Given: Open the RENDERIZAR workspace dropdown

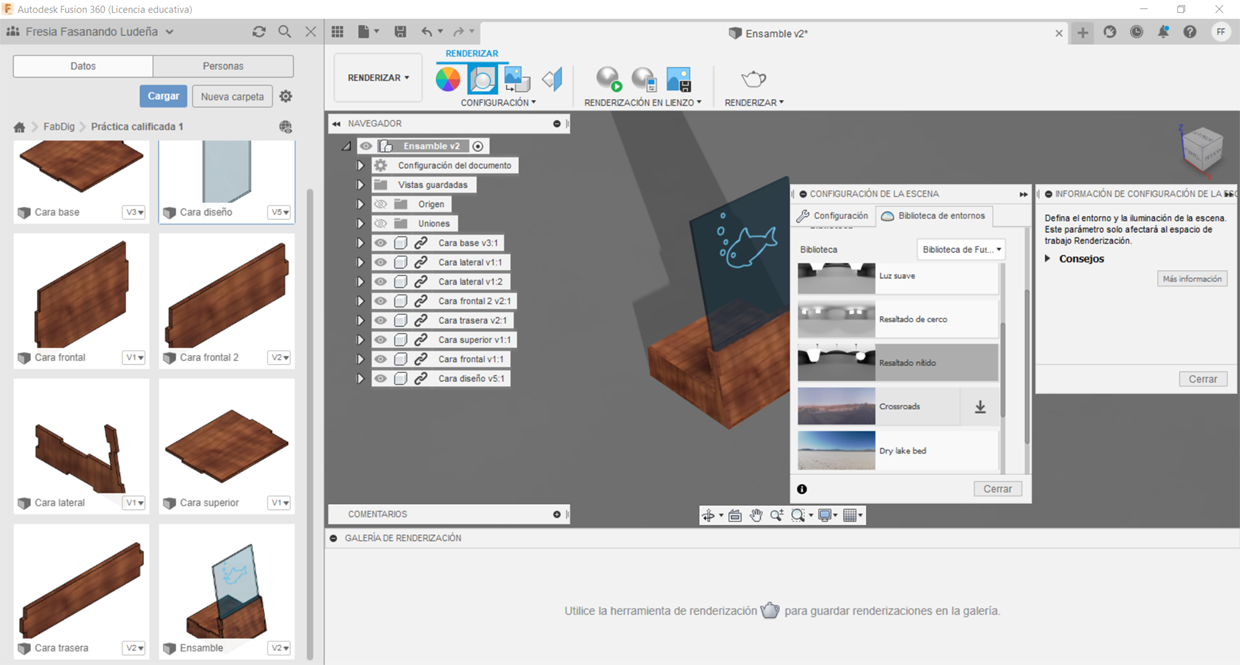Looking at the screenshot, I should tap(378, 78).
